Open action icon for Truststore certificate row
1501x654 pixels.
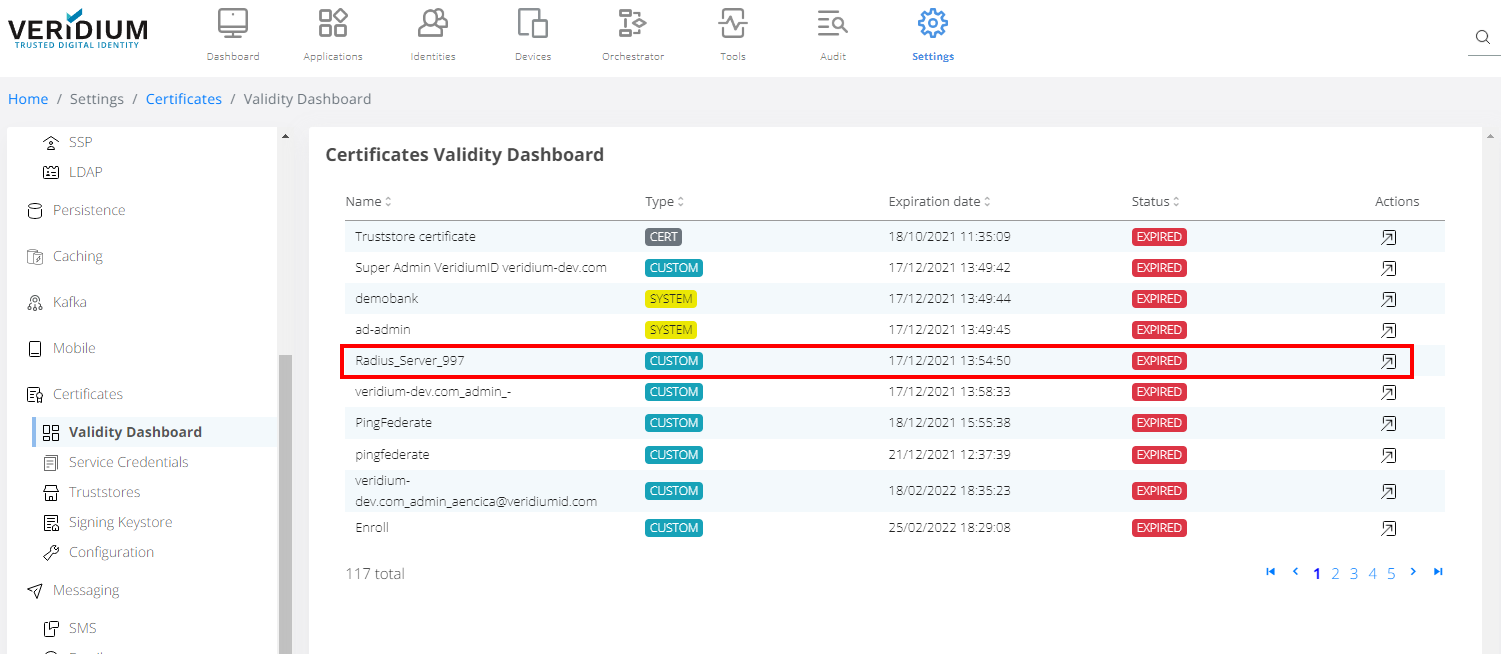1388,237
